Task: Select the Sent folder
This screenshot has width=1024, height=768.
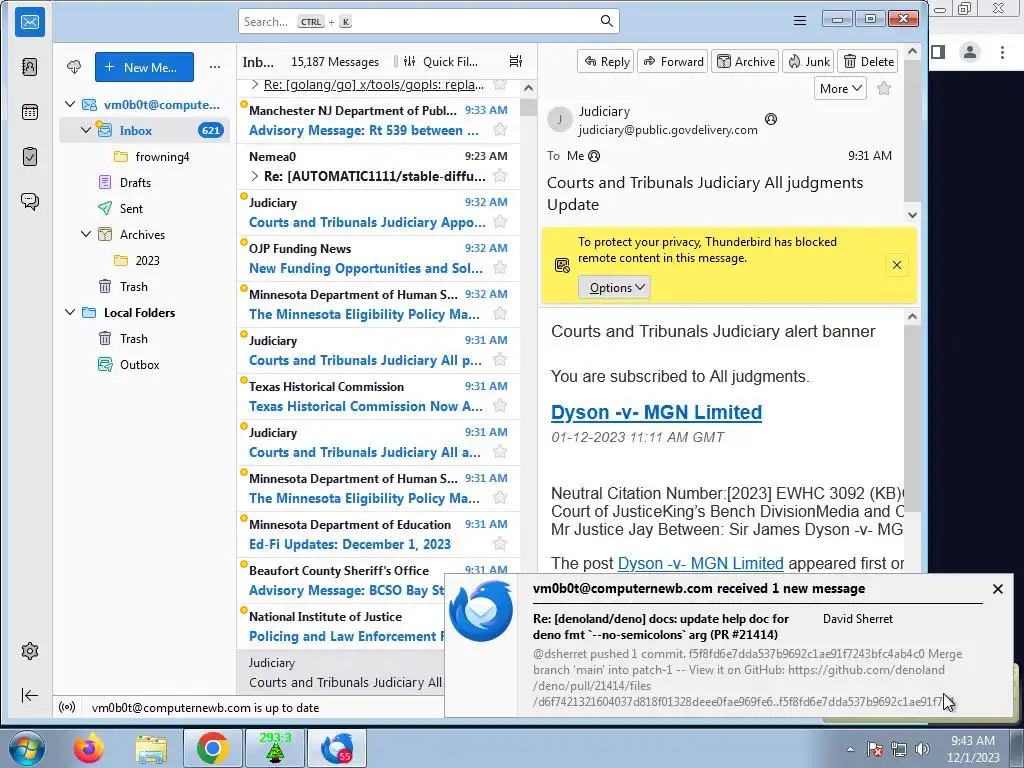Action: (144, 208)
